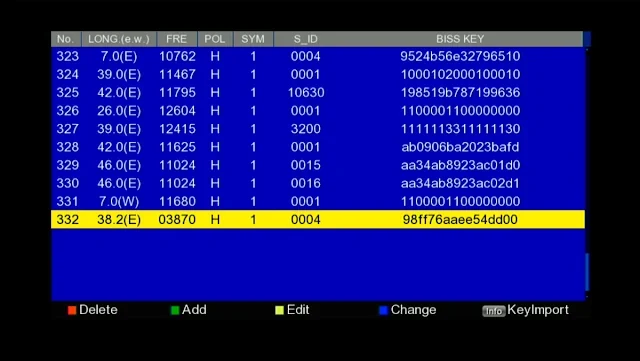Click the POL column header
640x361 pixels.
215,39
